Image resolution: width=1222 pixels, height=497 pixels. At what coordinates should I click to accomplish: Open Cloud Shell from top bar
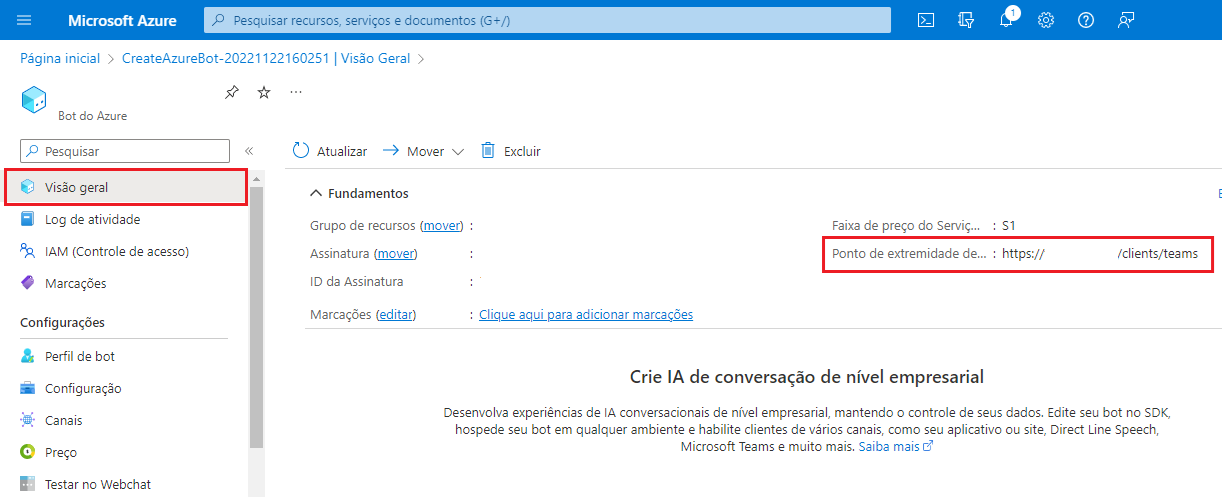tap(926, 20)
